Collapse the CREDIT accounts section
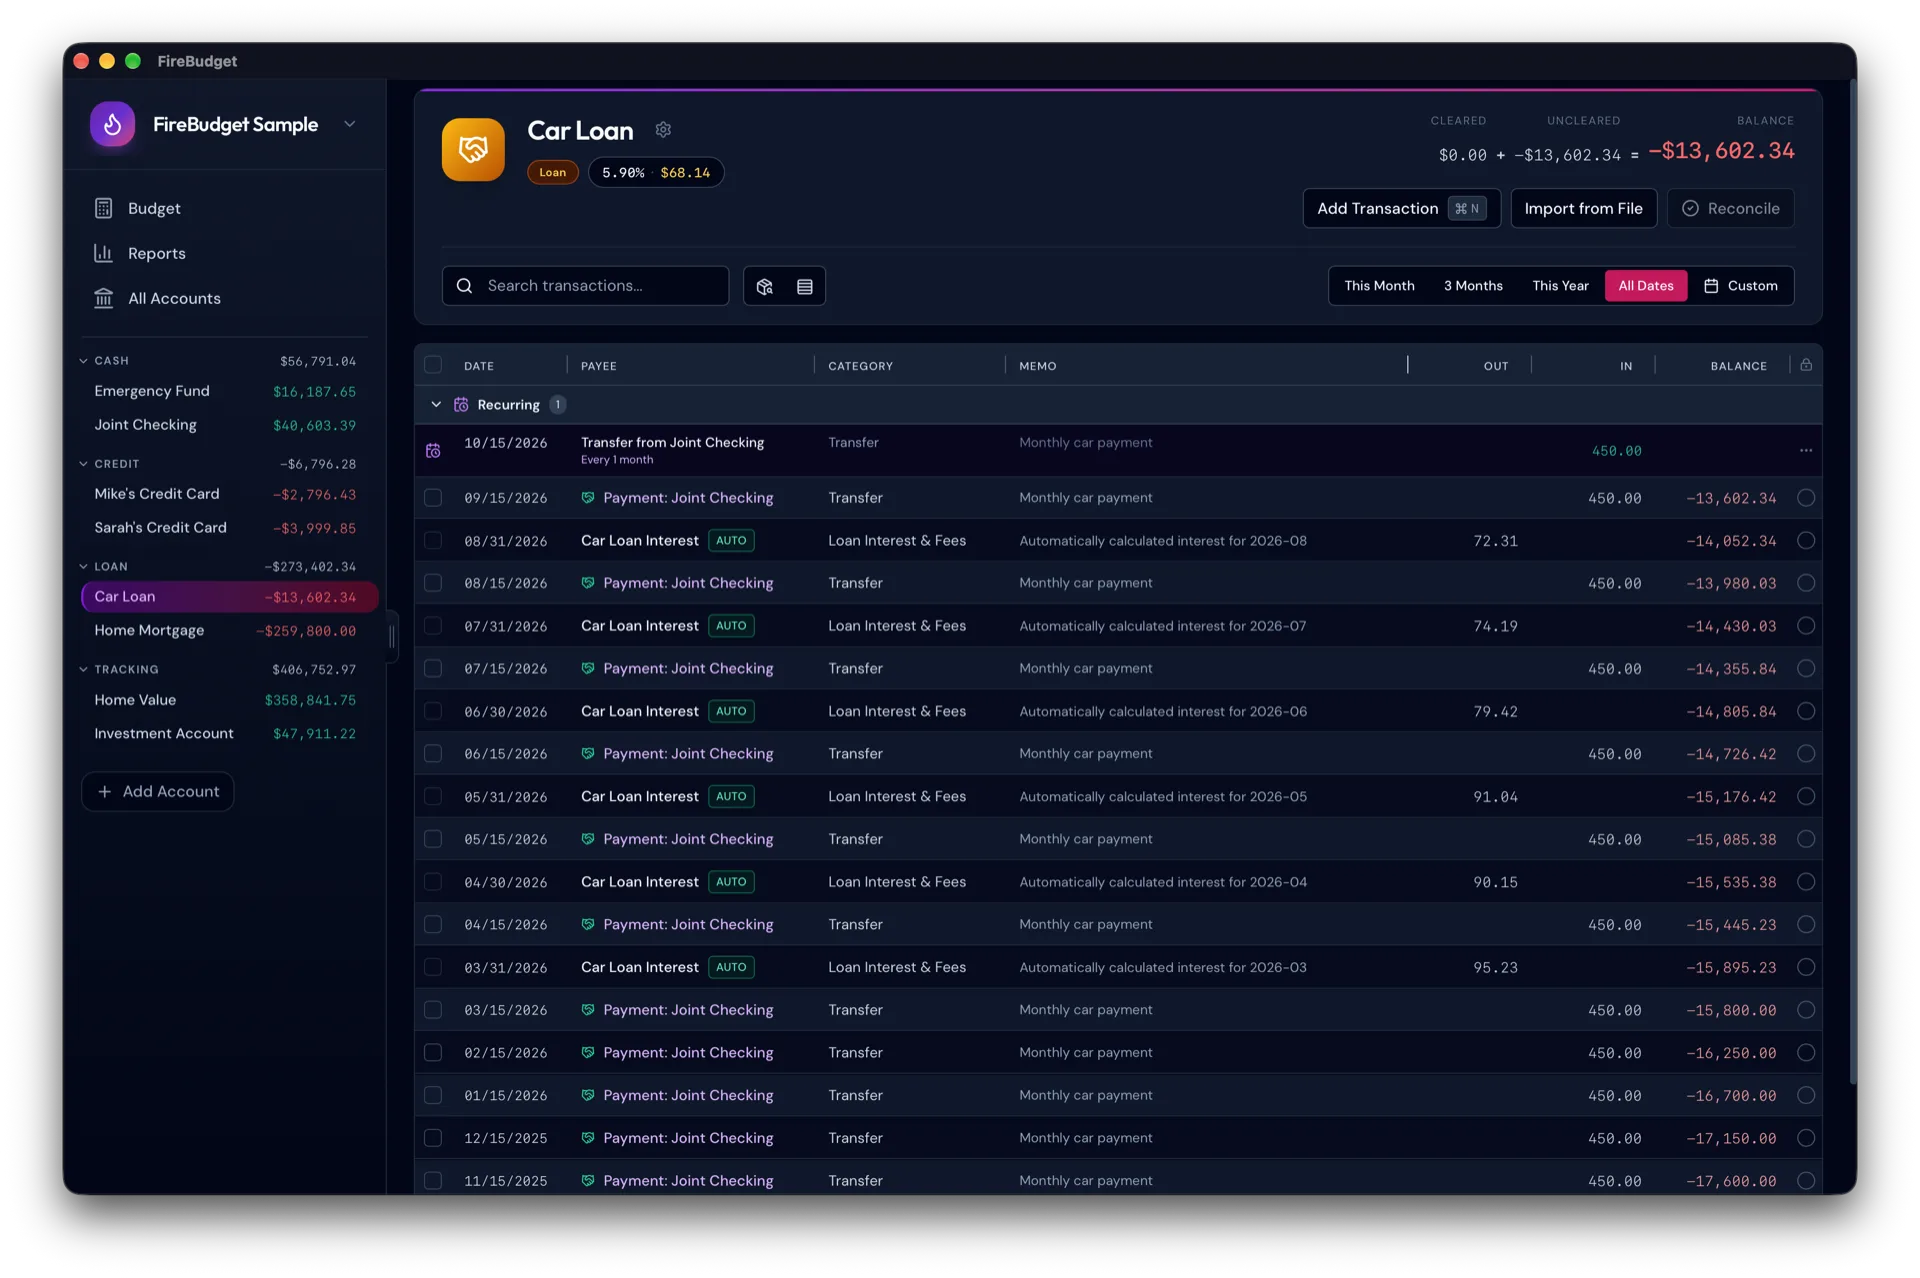This screenshot has height=1278, width=1920. tap(84, 464)
